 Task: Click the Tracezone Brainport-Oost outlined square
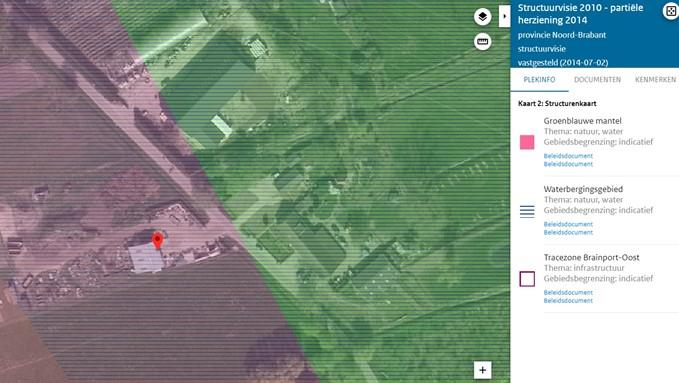point(527,279)
